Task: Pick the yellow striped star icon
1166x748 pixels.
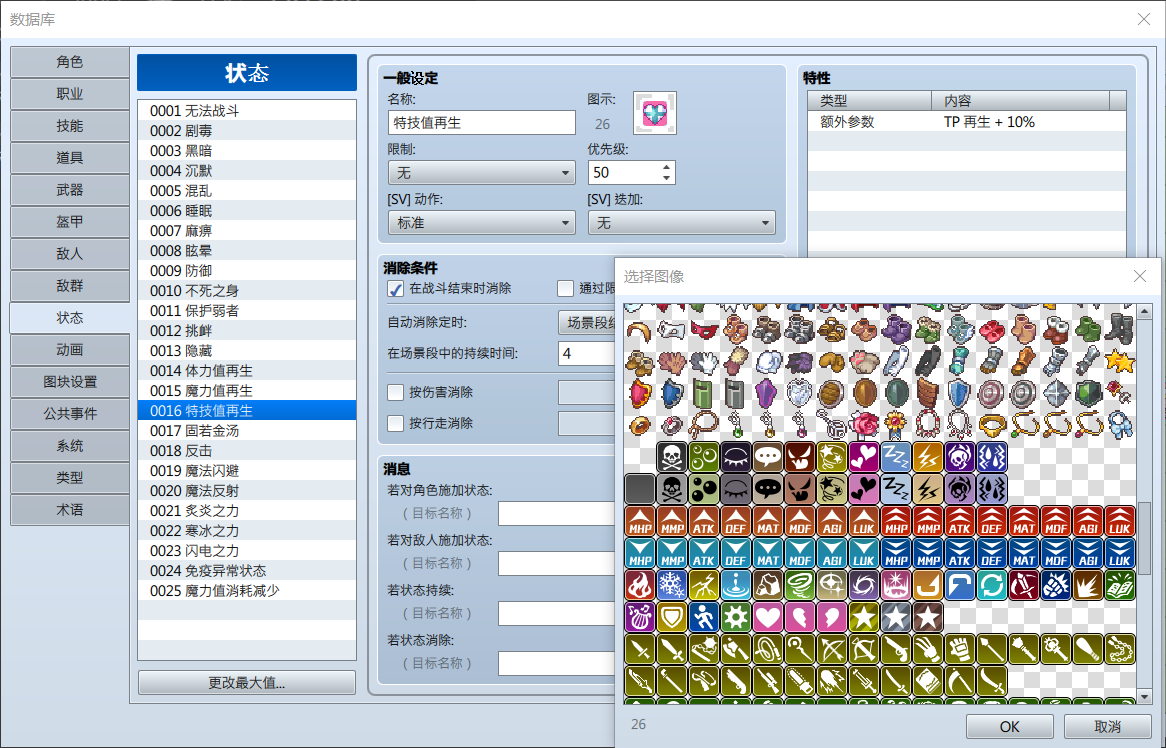Action: tap(863, 617)
